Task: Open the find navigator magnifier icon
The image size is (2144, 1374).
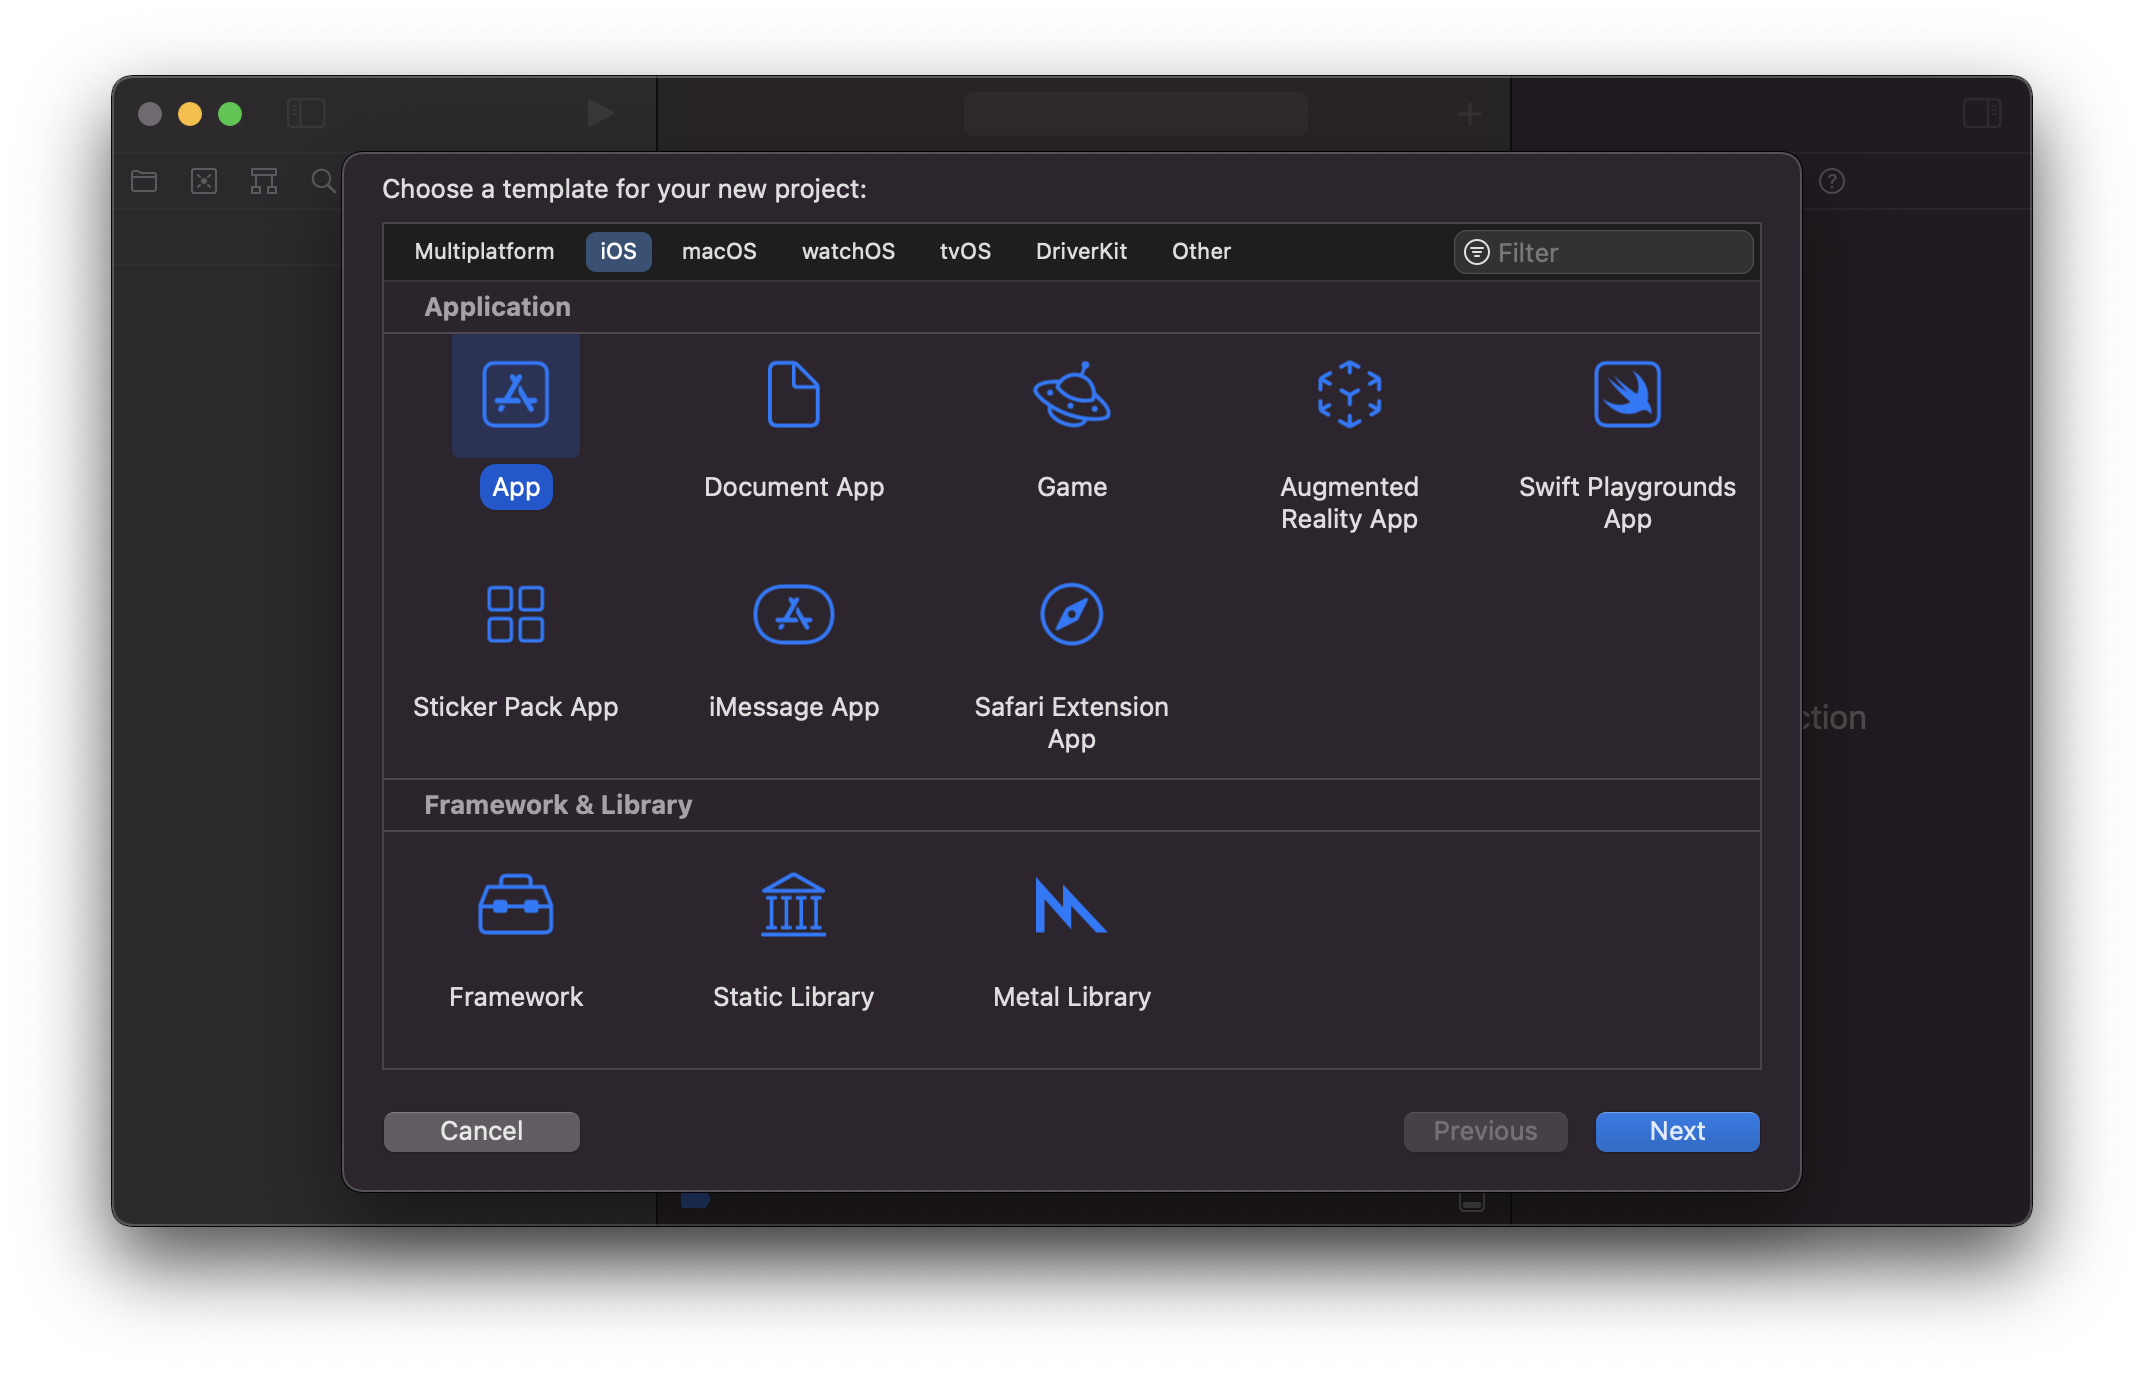Action: click(x=323, y=181)
